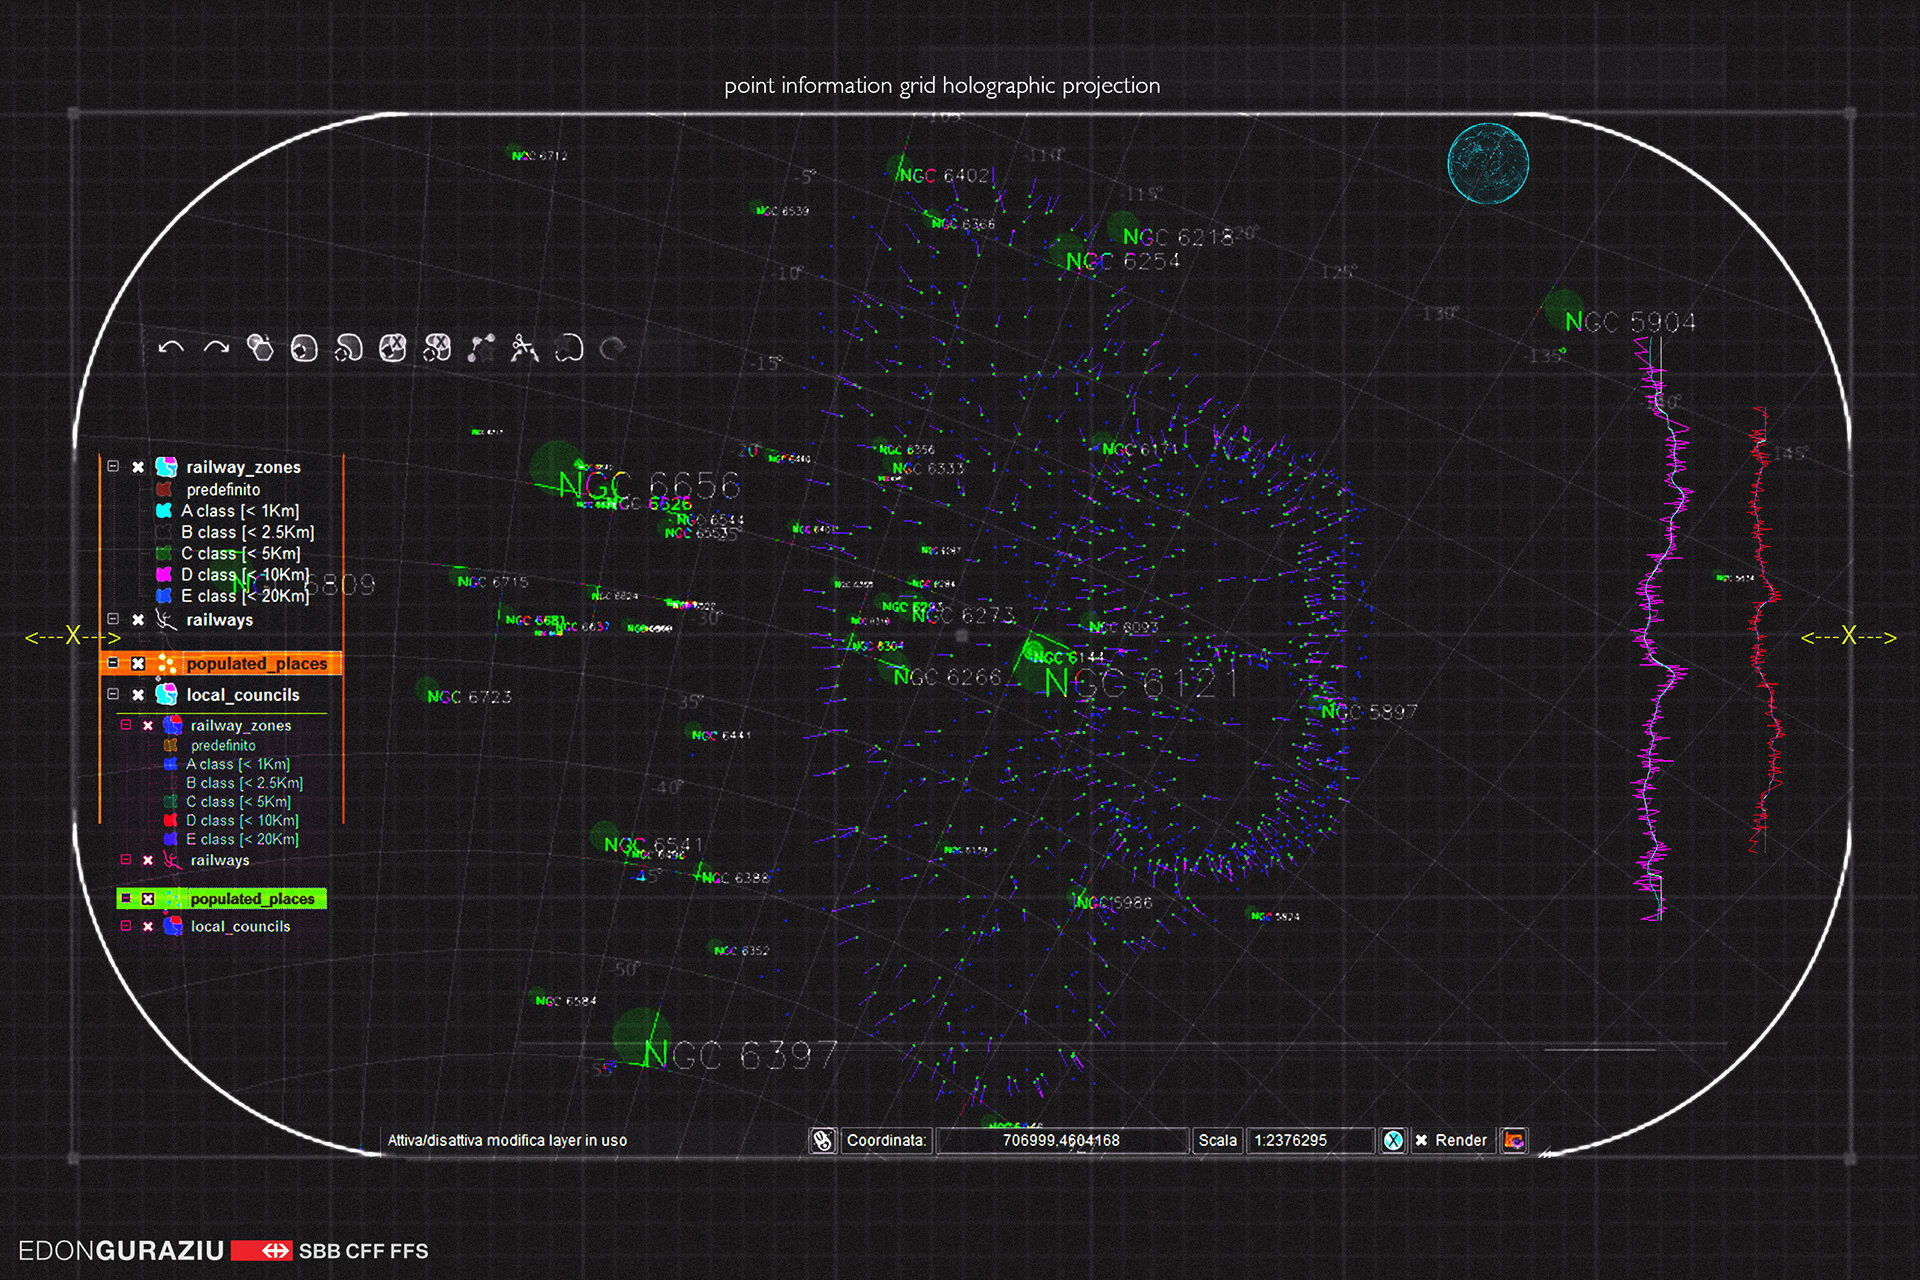Click the magenta D class swatch, upper legend
Viewport: 1920px width, 1280px height.
point(164,574)
